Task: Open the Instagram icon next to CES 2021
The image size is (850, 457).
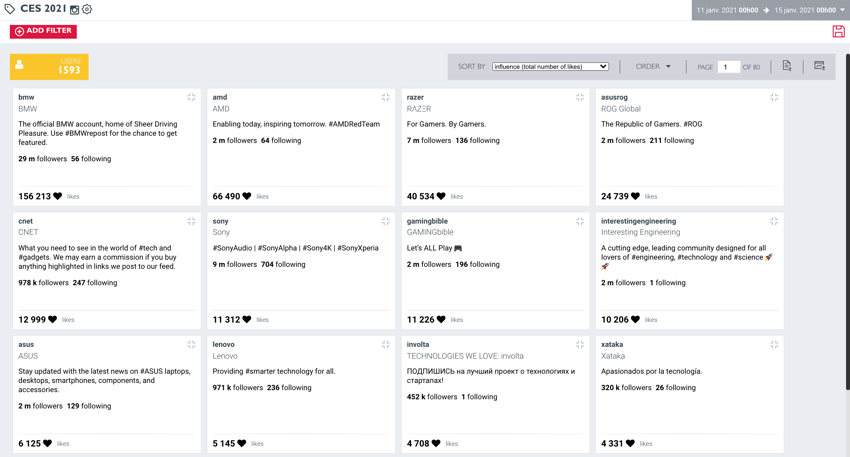Action: [74, 10]
